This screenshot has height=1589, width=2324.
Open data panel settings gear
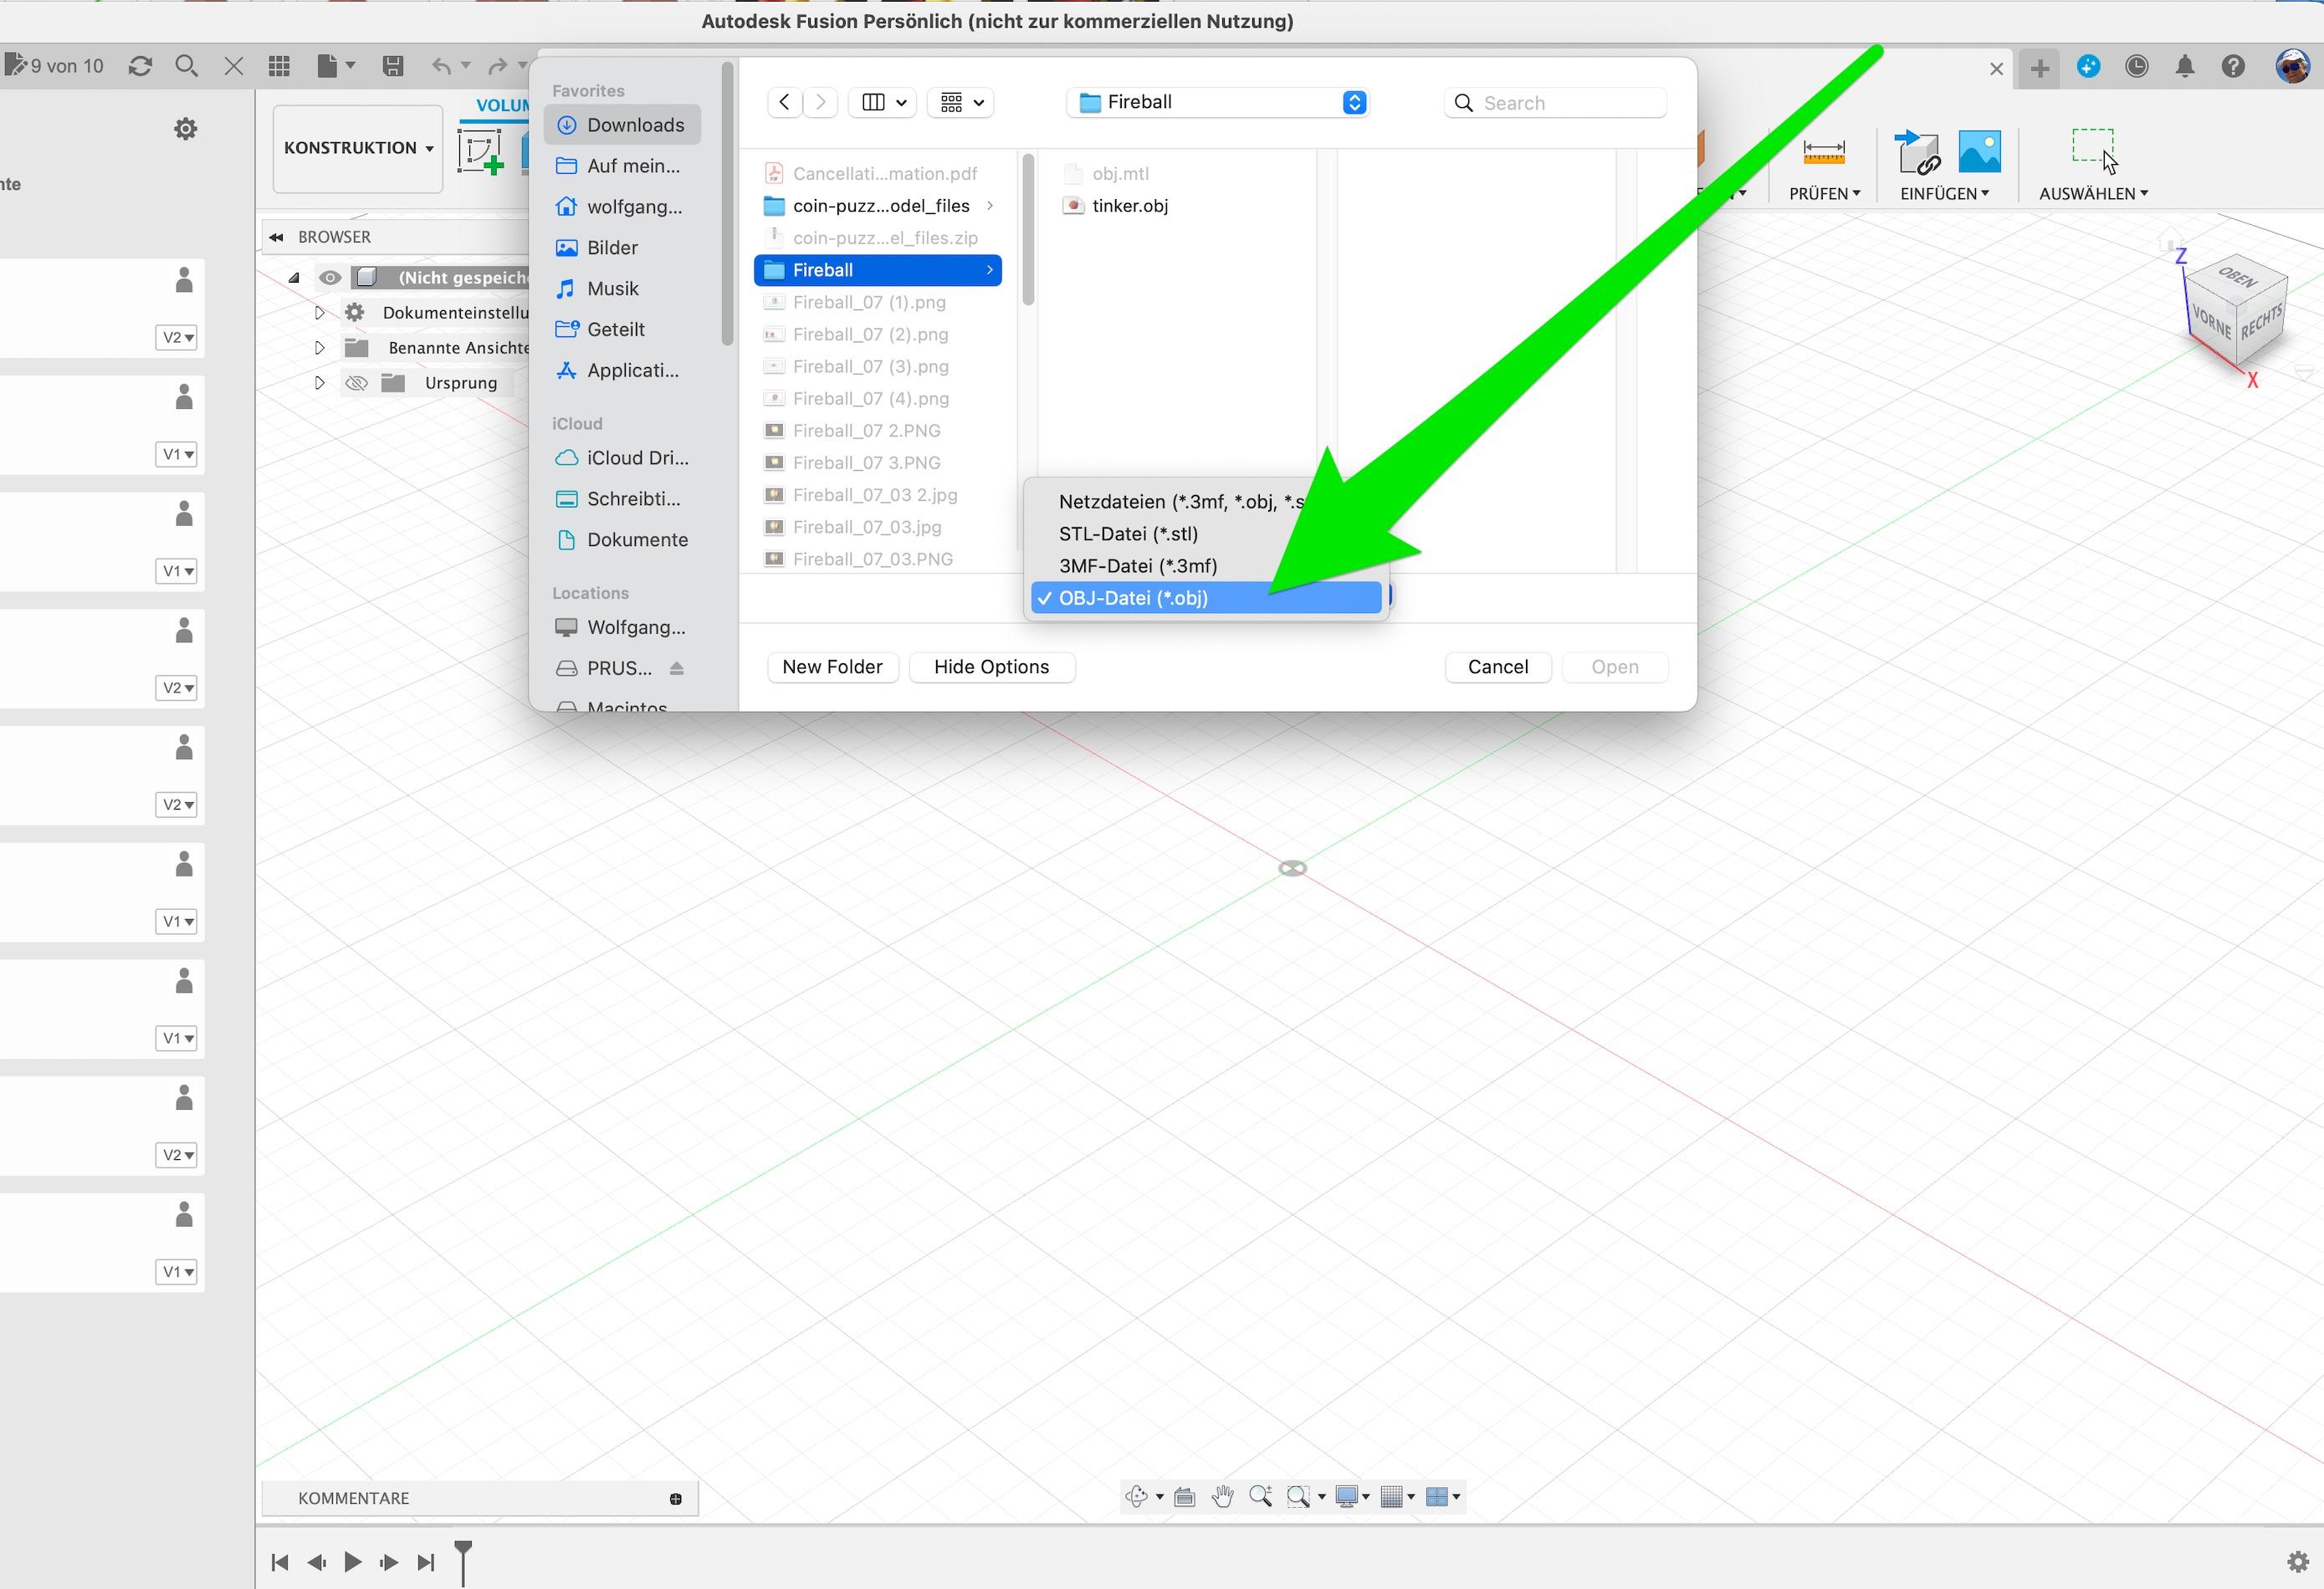(186, 129)
